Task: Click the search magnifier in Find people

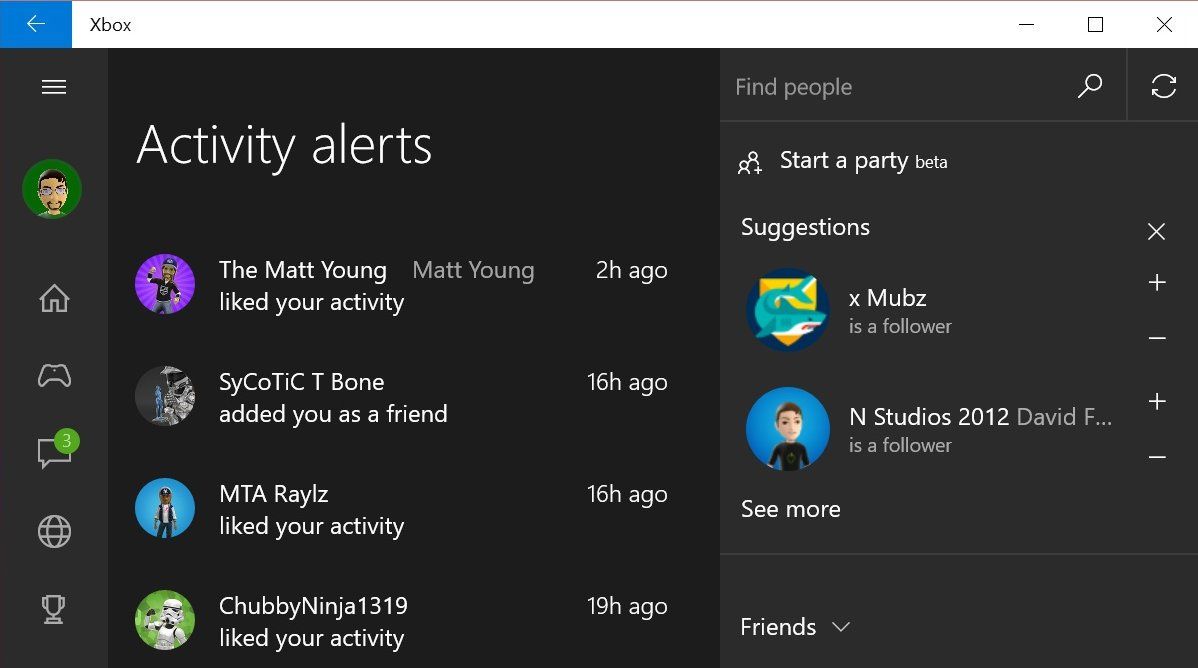Action: point(1089,87)
